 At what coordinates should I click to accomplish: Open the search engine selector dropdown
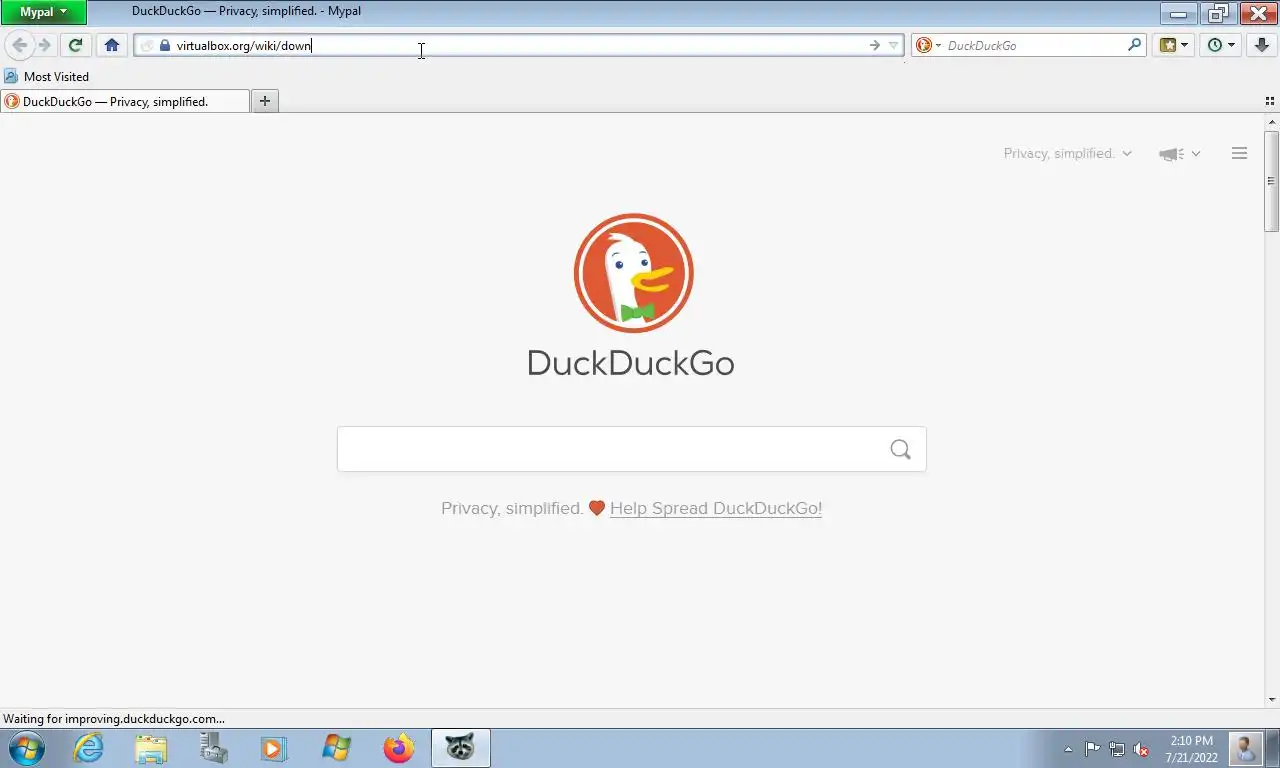click(929, 45)
